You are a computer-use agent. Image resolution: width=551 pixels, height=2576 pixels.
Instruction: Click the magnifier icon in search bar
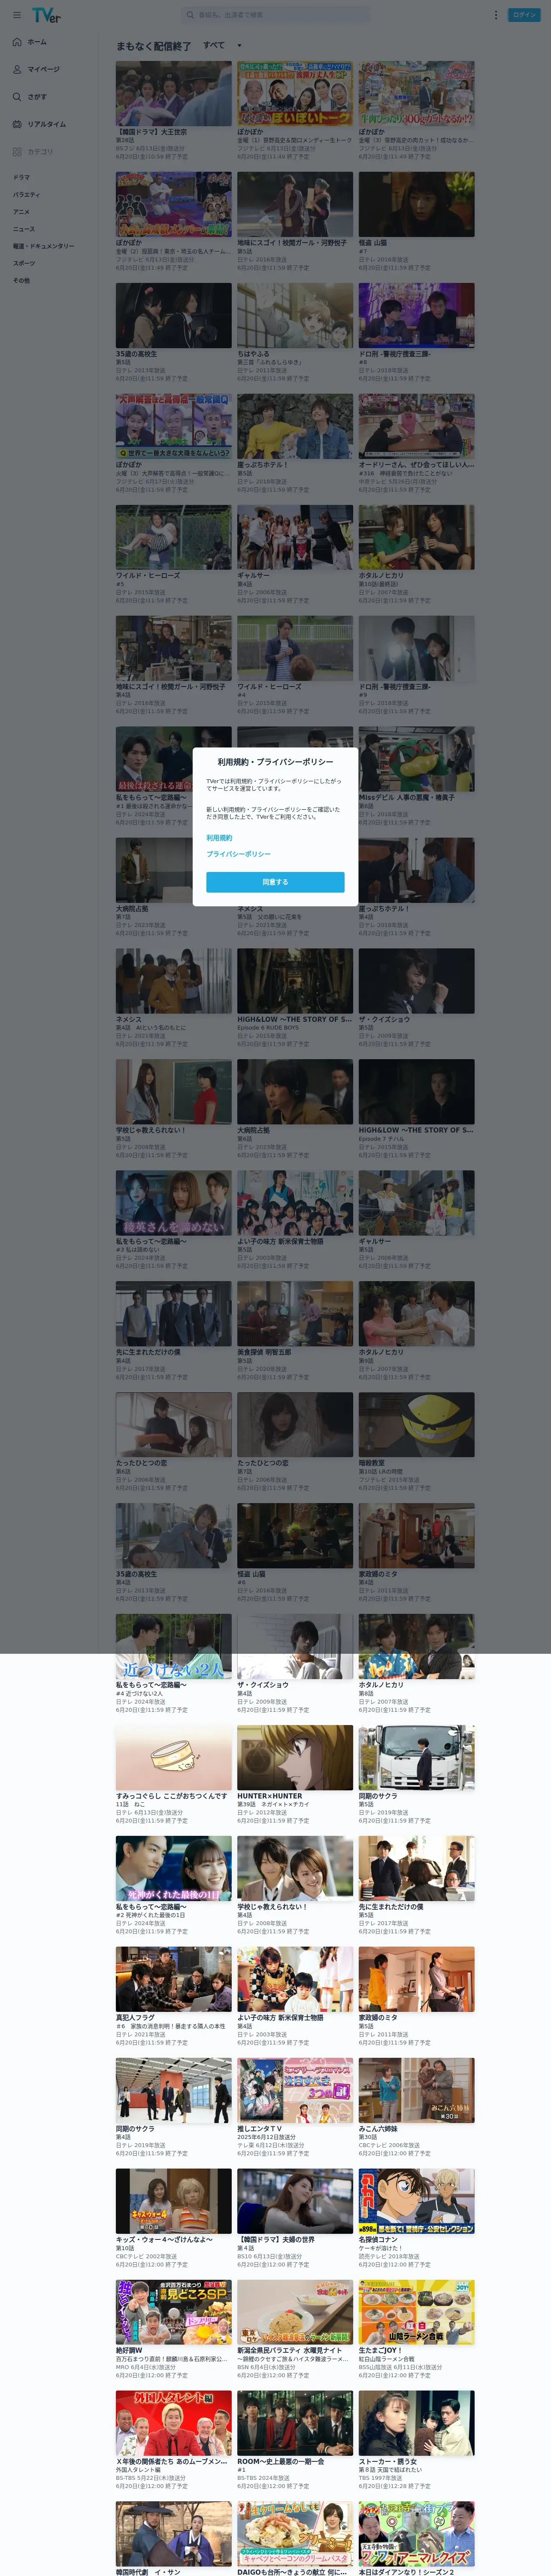point(190,15)
